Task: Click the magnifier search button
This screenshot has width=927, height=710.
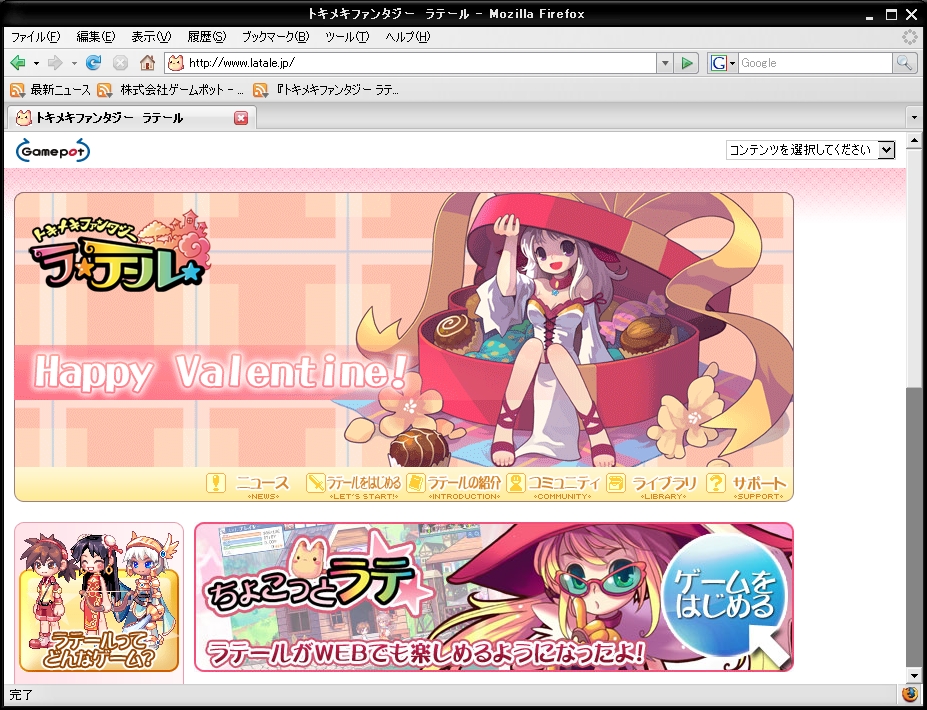Action: [x=905, y=63]
